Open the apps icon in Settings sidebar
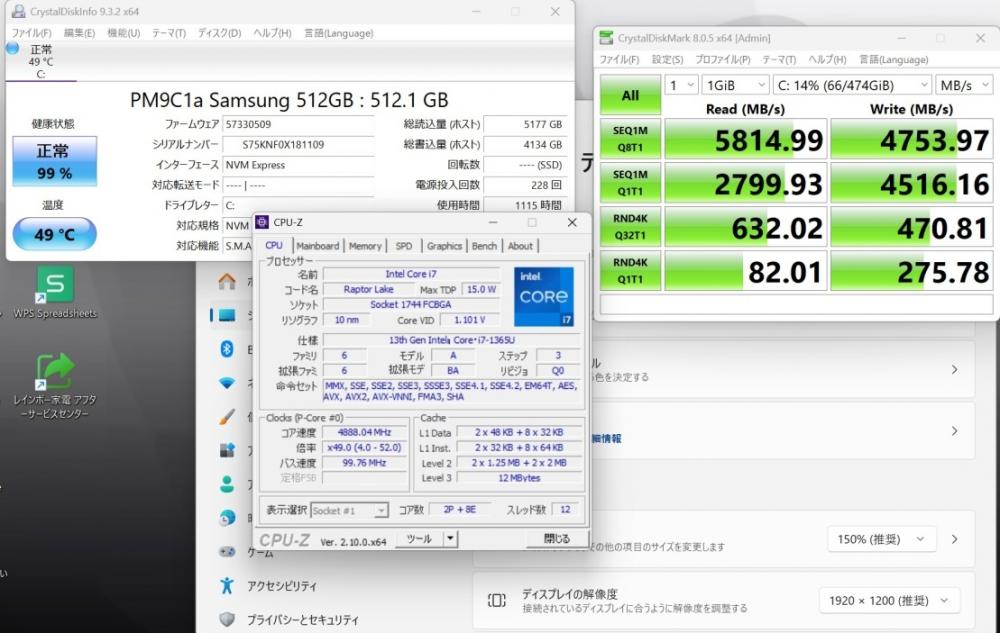 click(226, 450)
